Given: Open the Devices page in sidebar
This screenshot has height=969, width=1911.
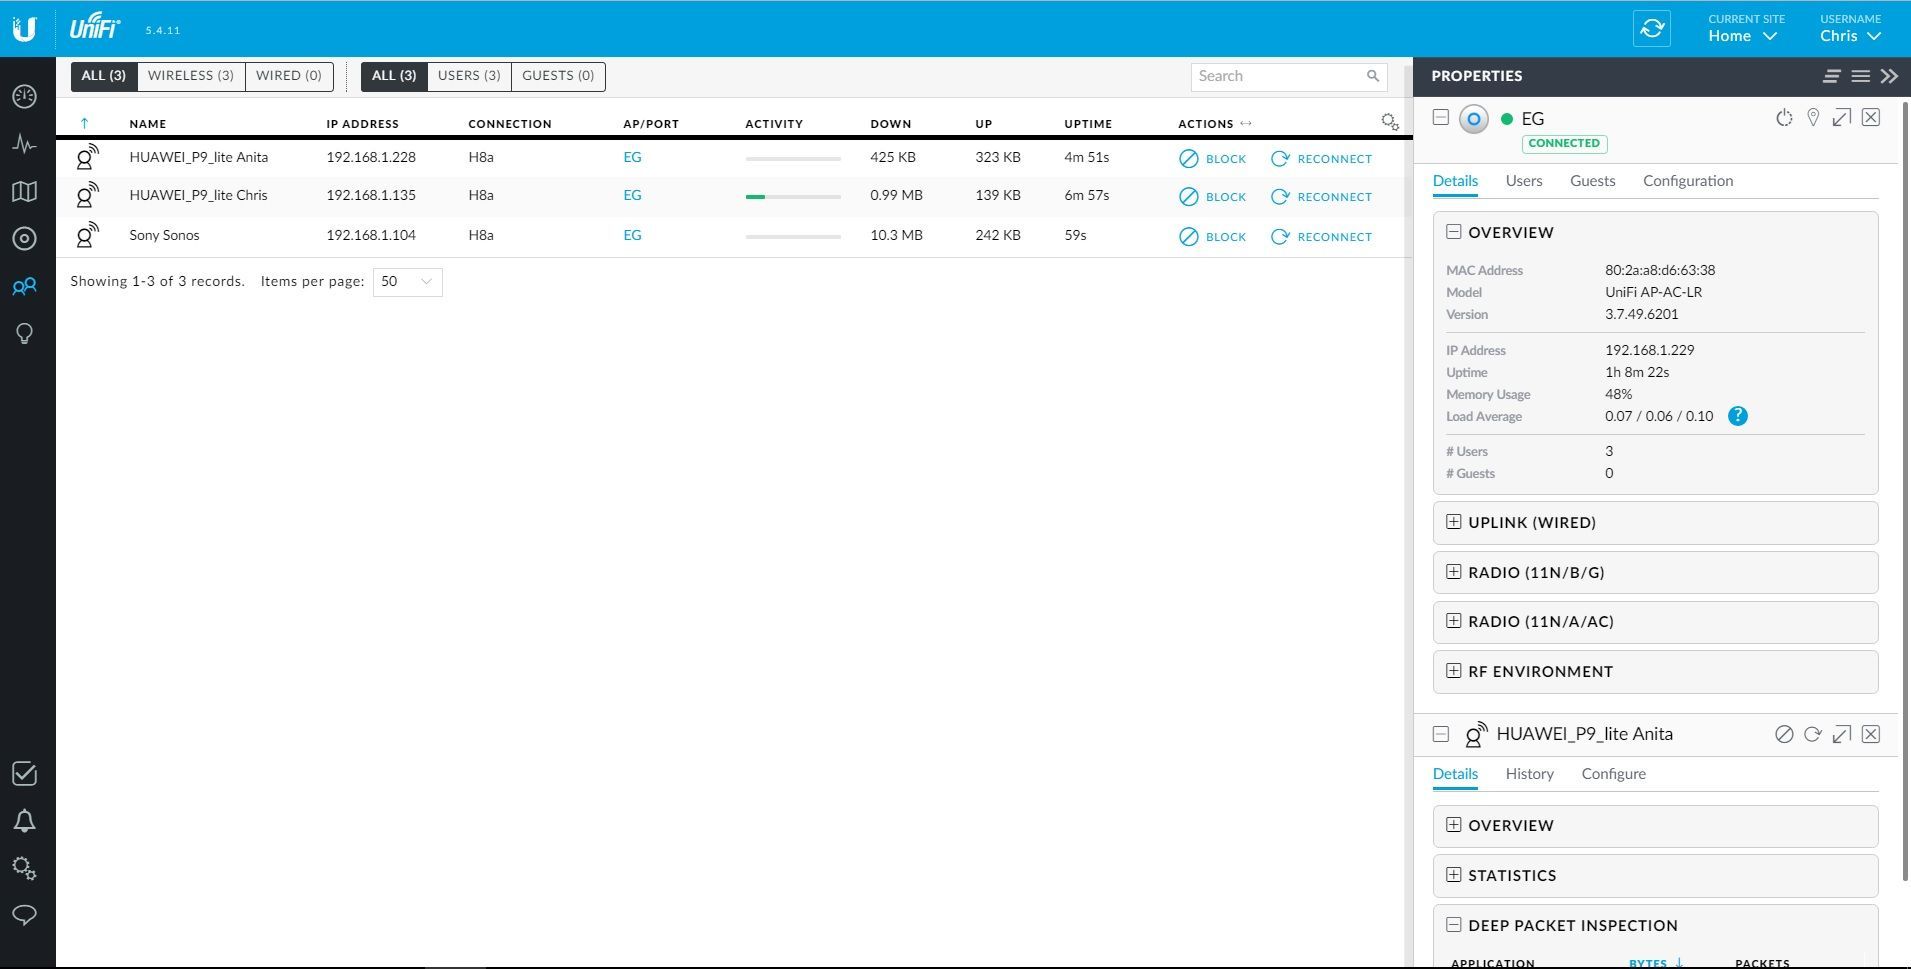Looking at the screenshot, I should coord(25,239).
